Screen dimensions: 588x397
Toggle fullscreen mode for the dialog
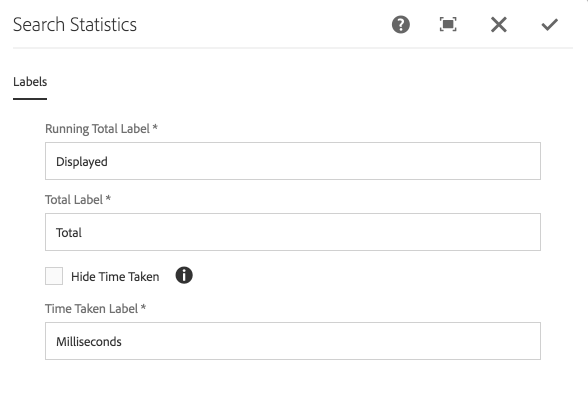click(448, 25)
